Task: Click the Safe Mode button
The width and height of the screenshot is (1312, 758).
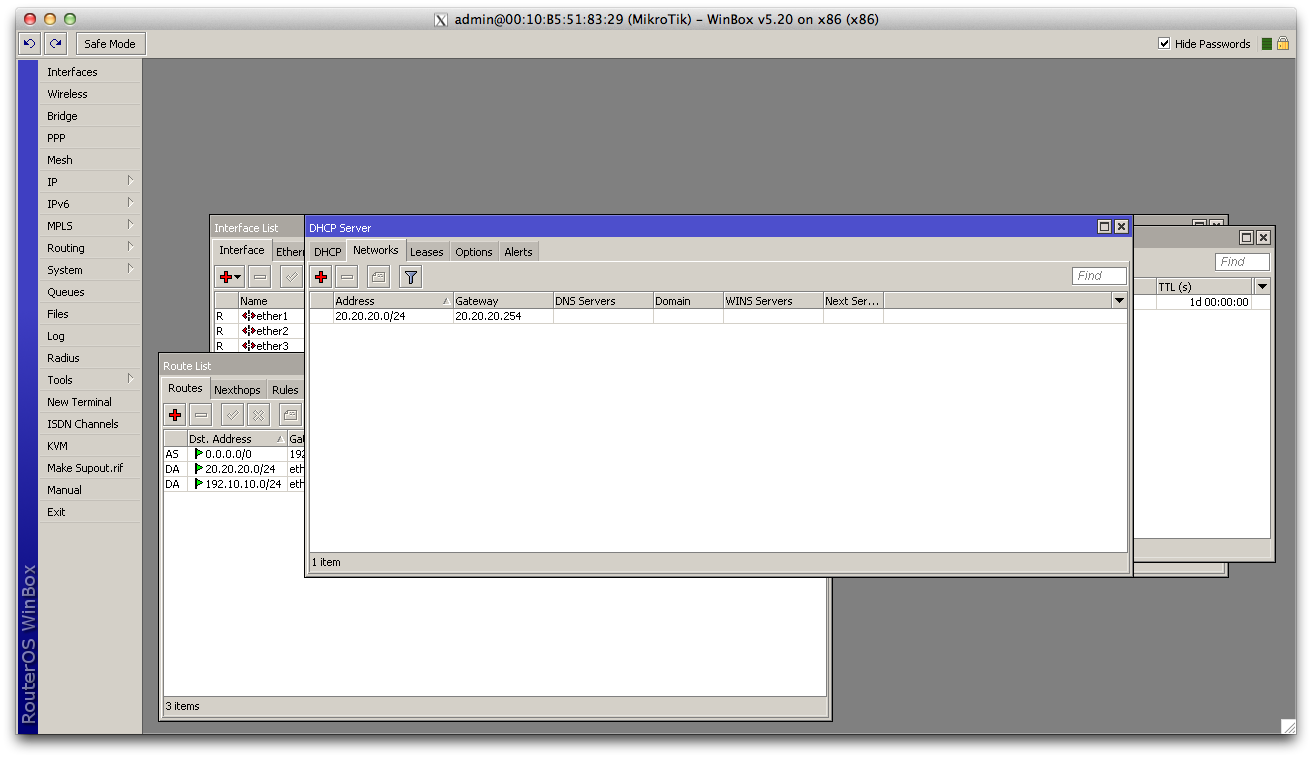Action: (110, 44)
